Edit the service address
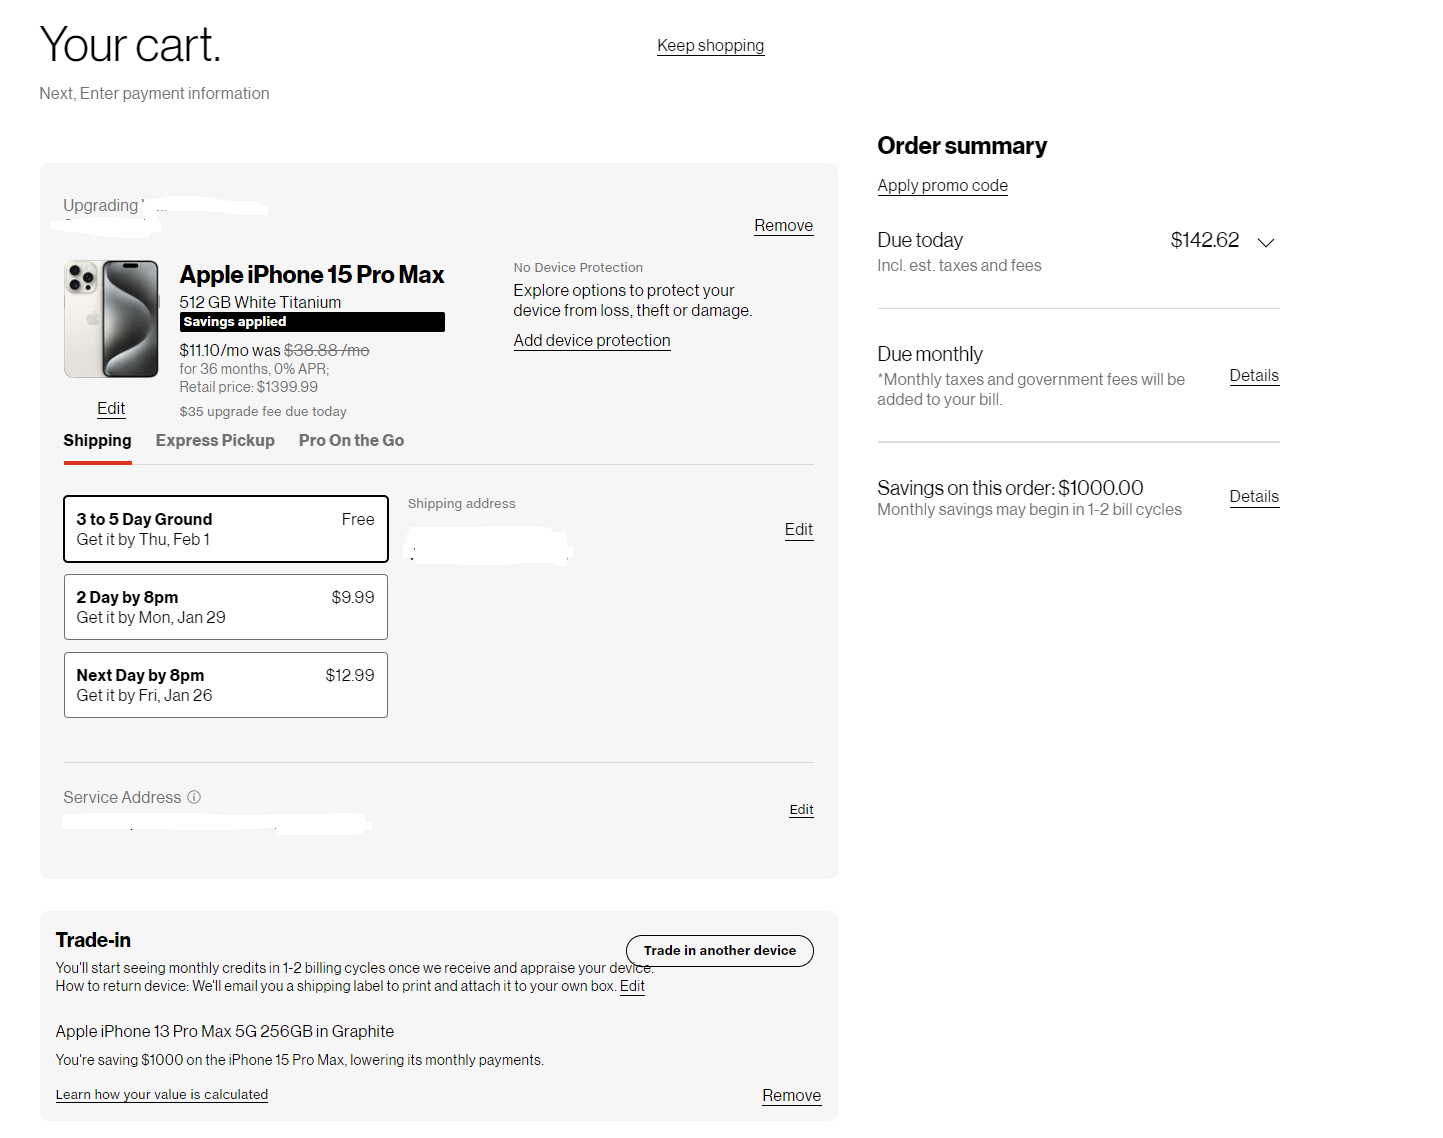The image size is (1443, 1138). (x=801, y=810)
